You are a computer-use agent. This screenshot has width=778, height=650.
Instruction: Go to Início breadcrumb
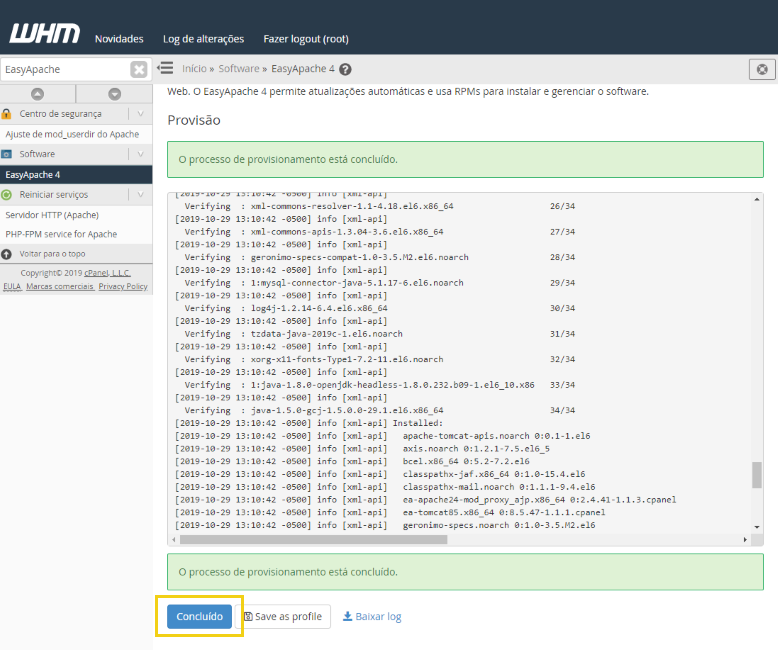pos(194,68)
